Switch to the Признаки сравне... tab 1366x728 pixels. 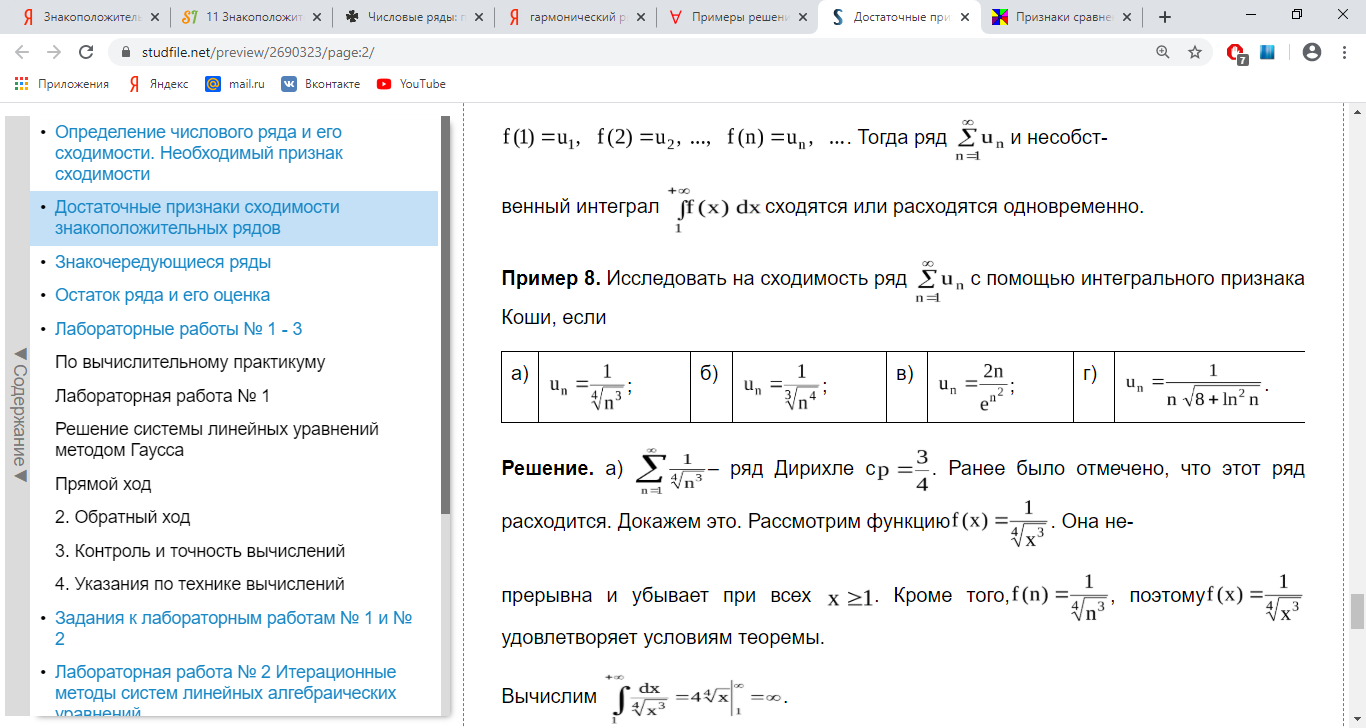[1060, 17]
